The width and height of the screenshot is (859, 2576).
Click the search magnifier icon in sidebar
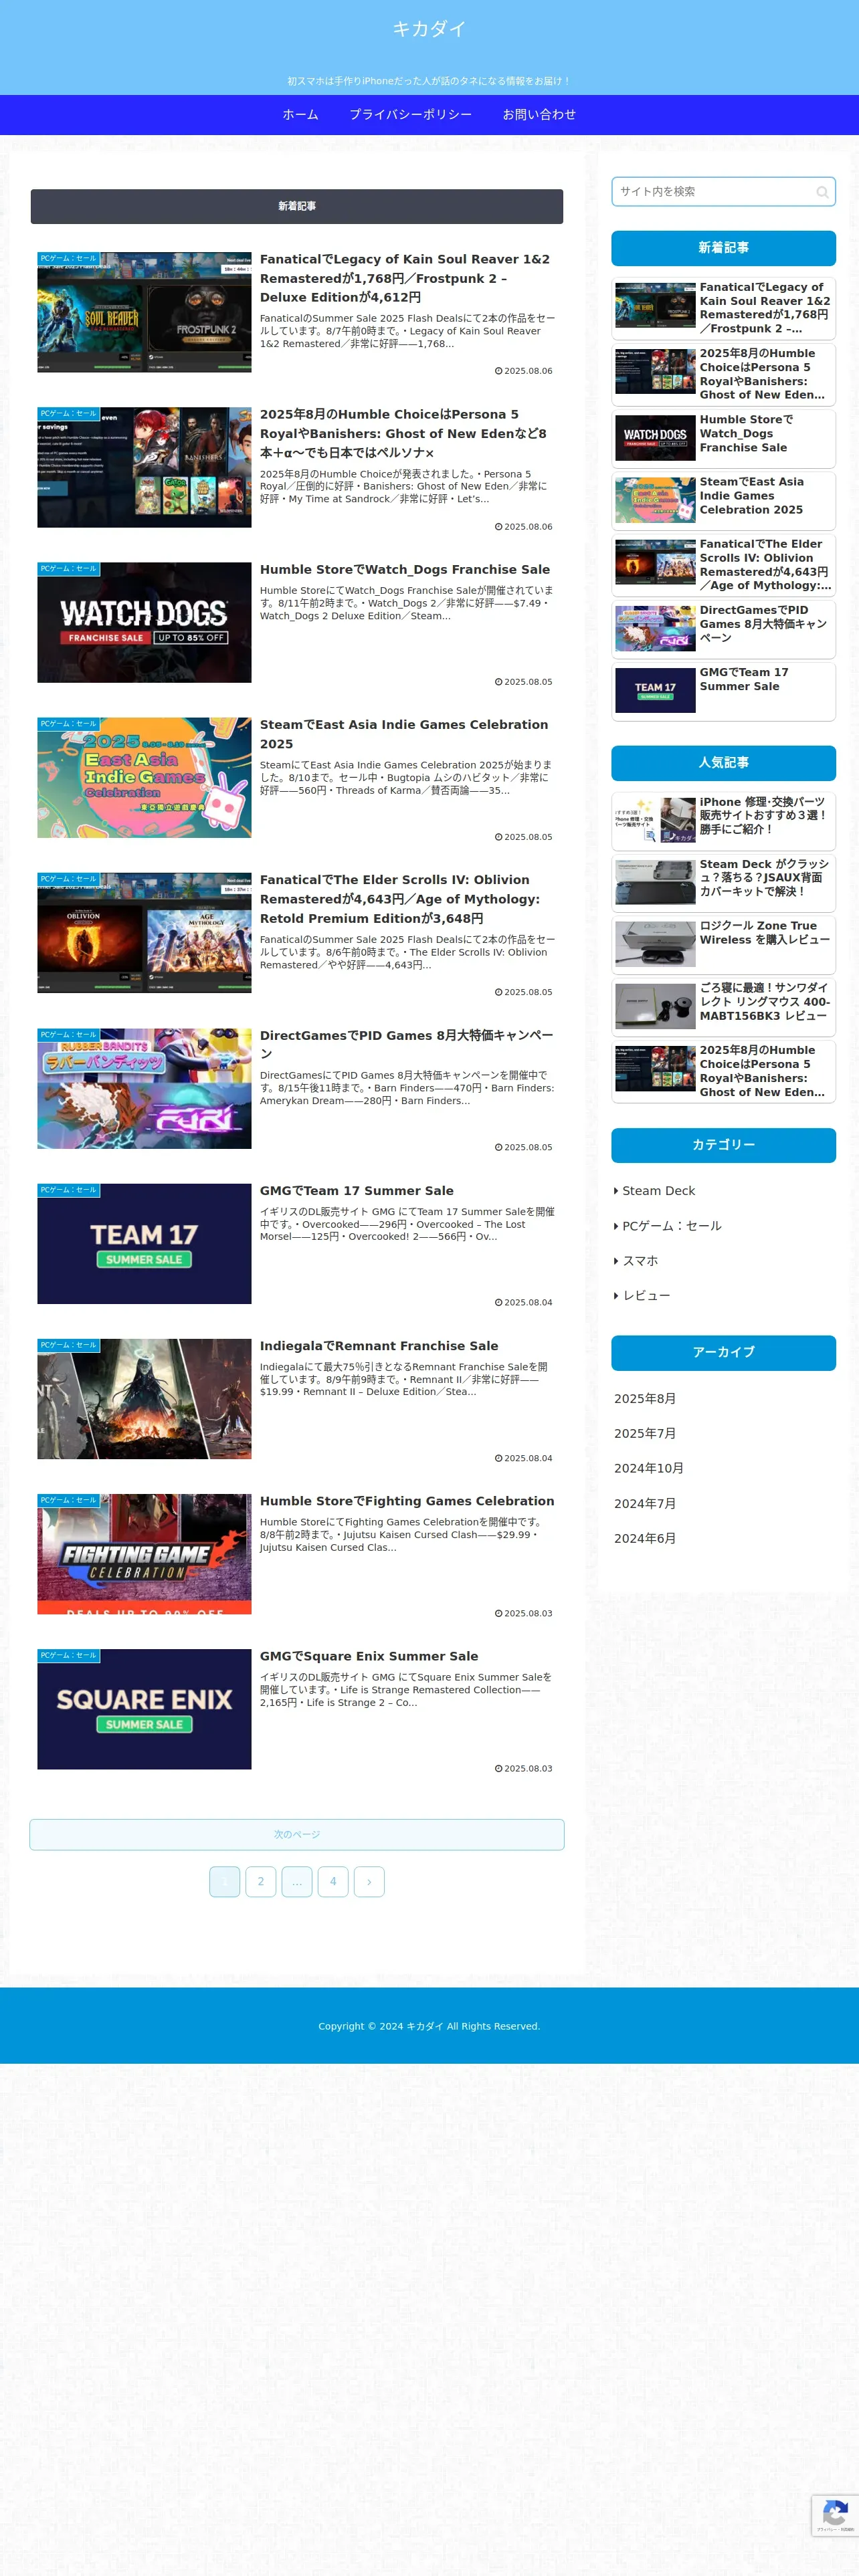click(822, 192)
